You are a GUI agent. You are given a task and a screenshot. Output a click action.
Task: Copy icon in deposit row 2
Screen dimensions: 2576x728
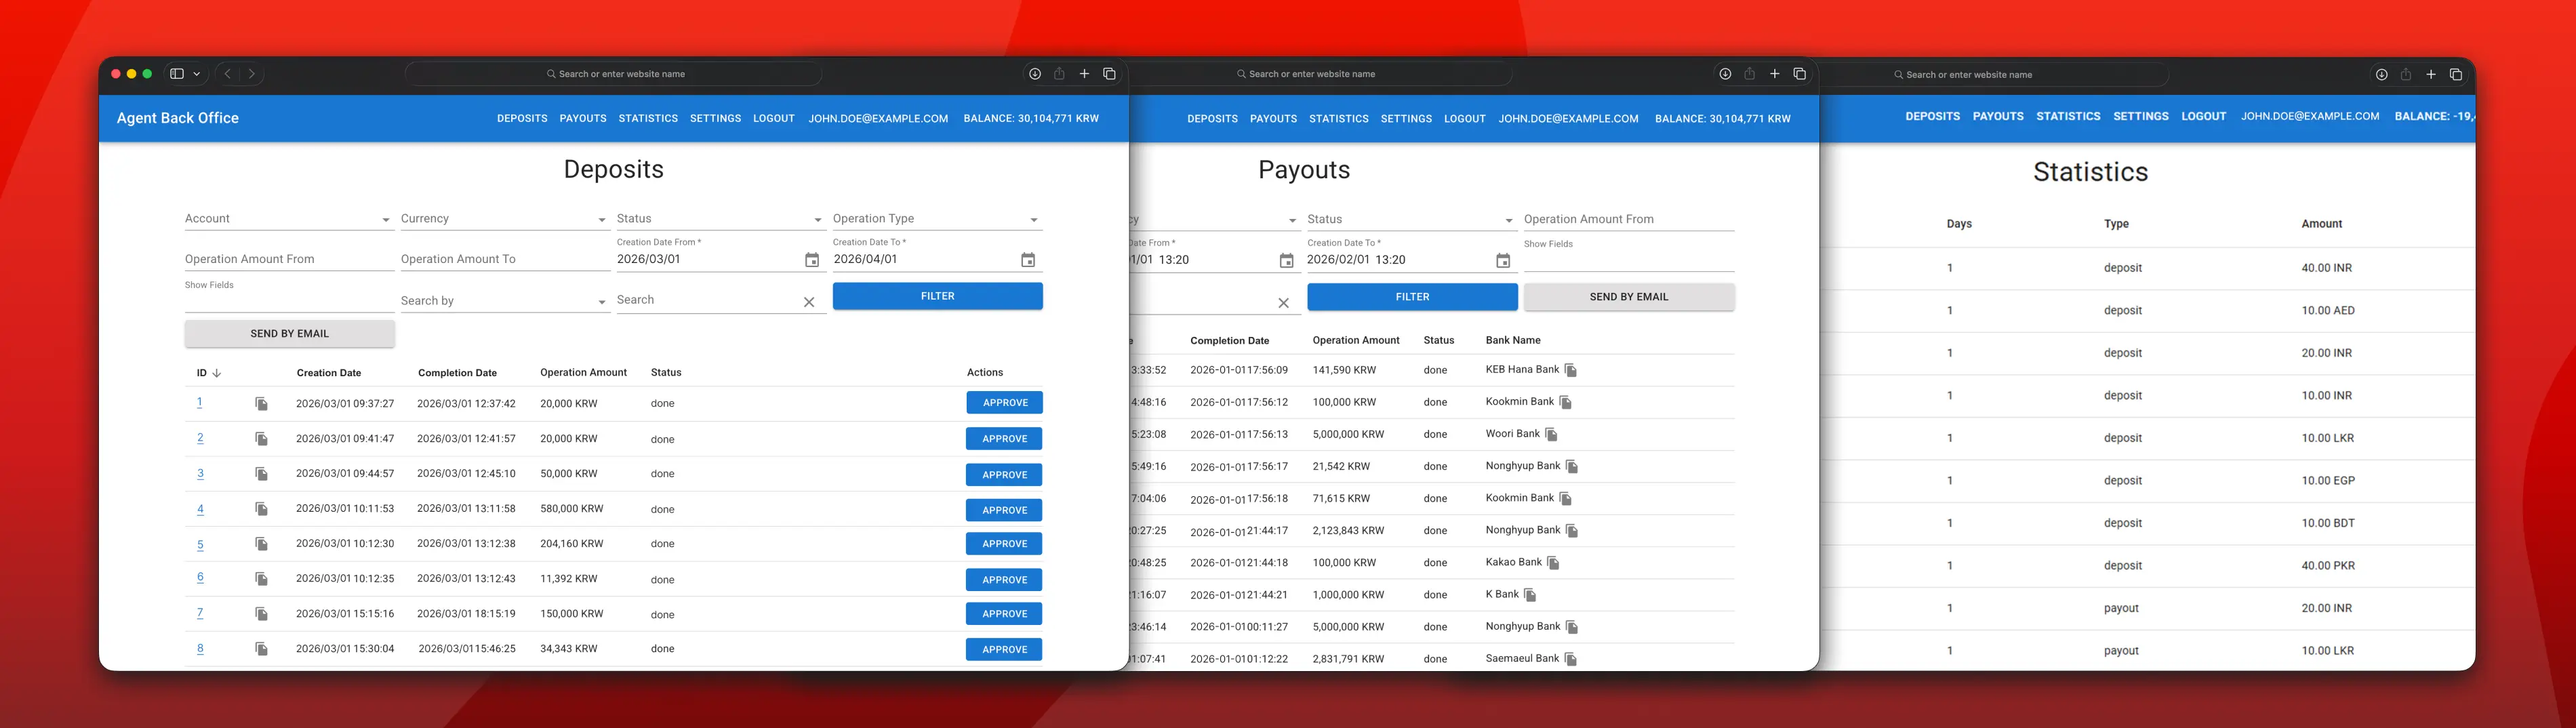coord(261,439)
